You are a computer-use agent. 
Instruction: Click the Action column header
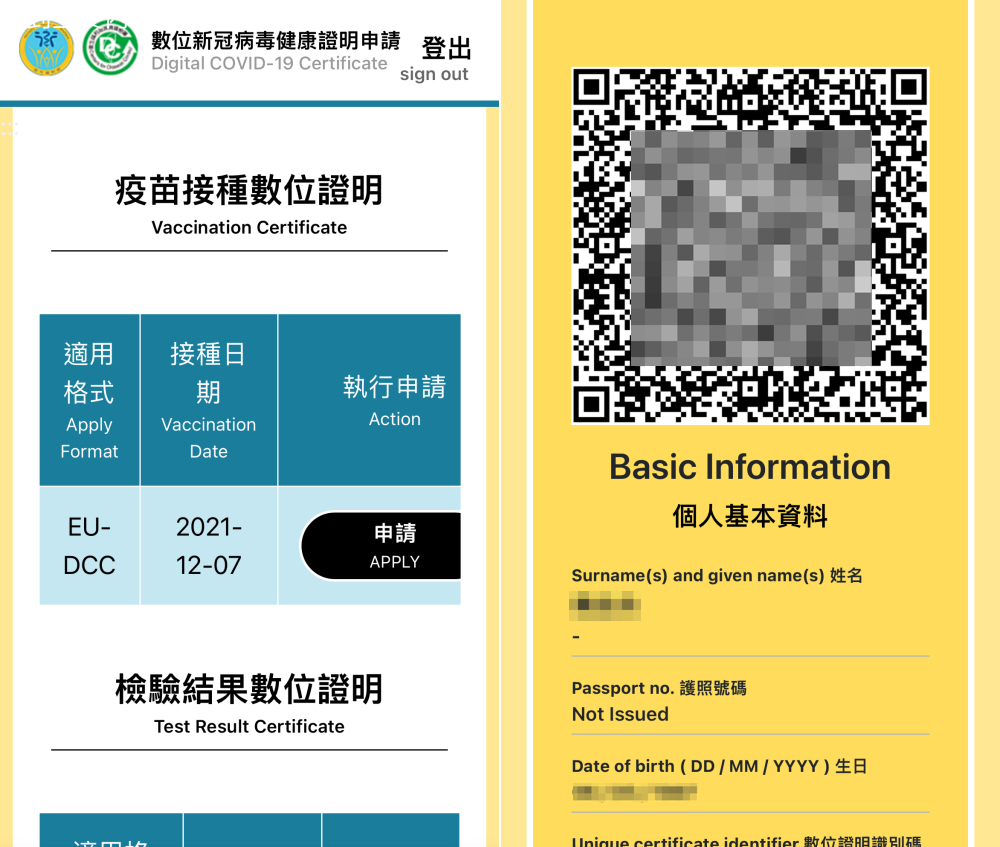(369, 400)
